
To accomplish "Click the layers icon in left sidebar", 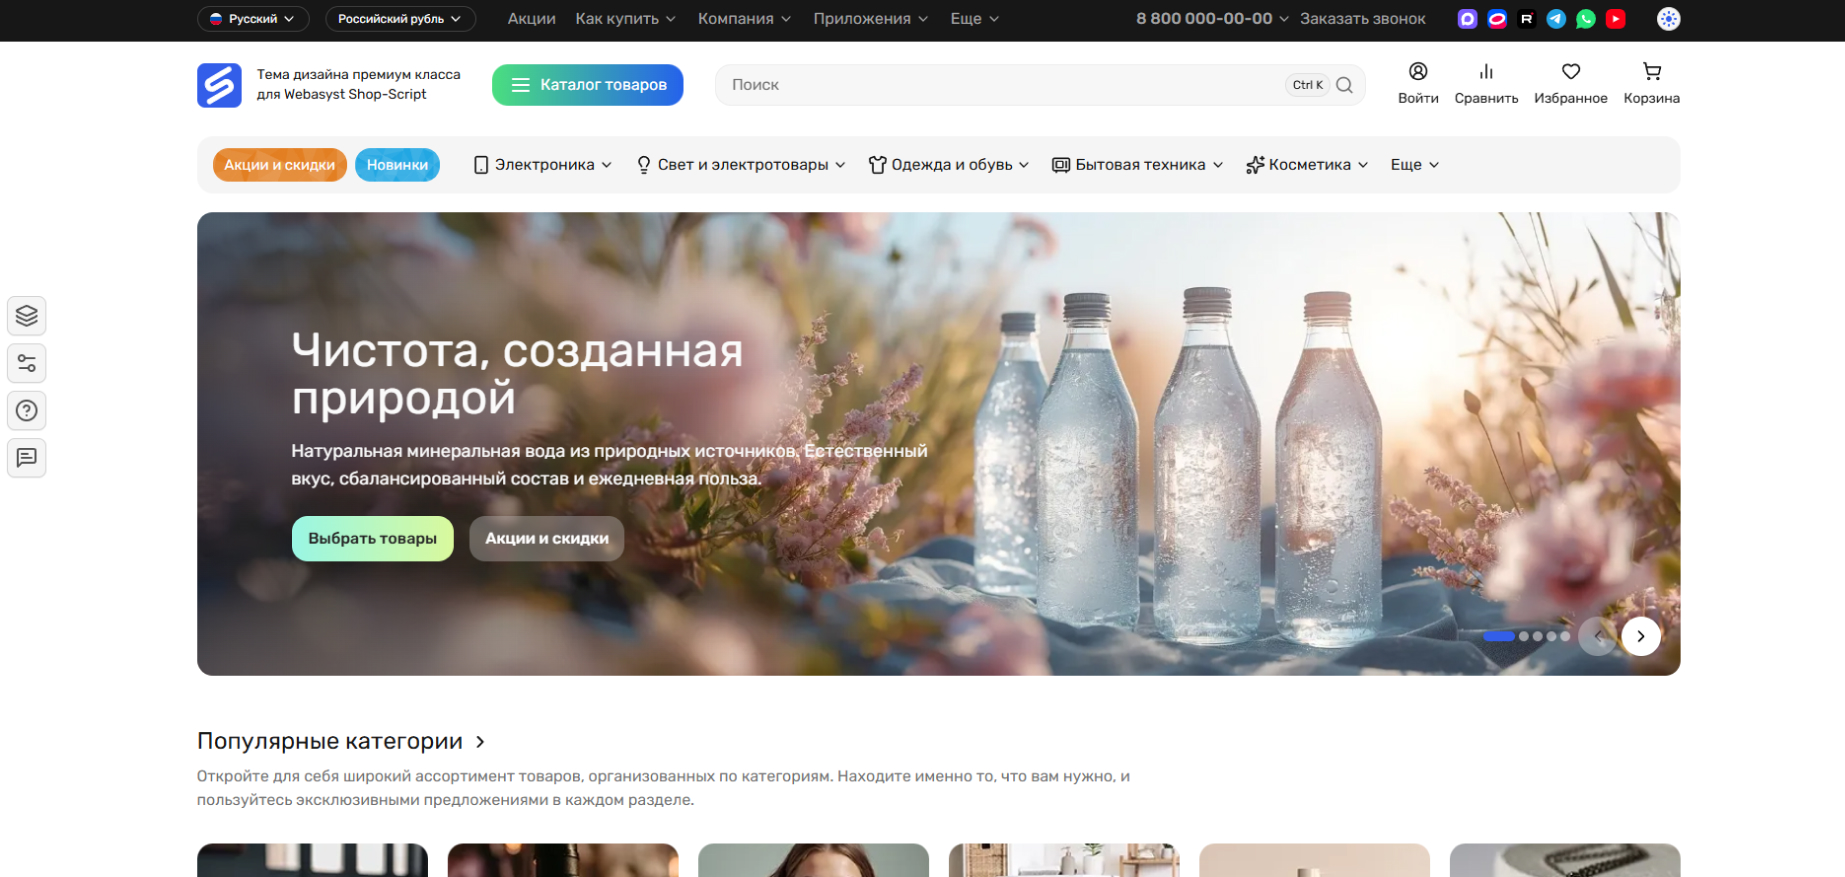I will tap(27, 316).
